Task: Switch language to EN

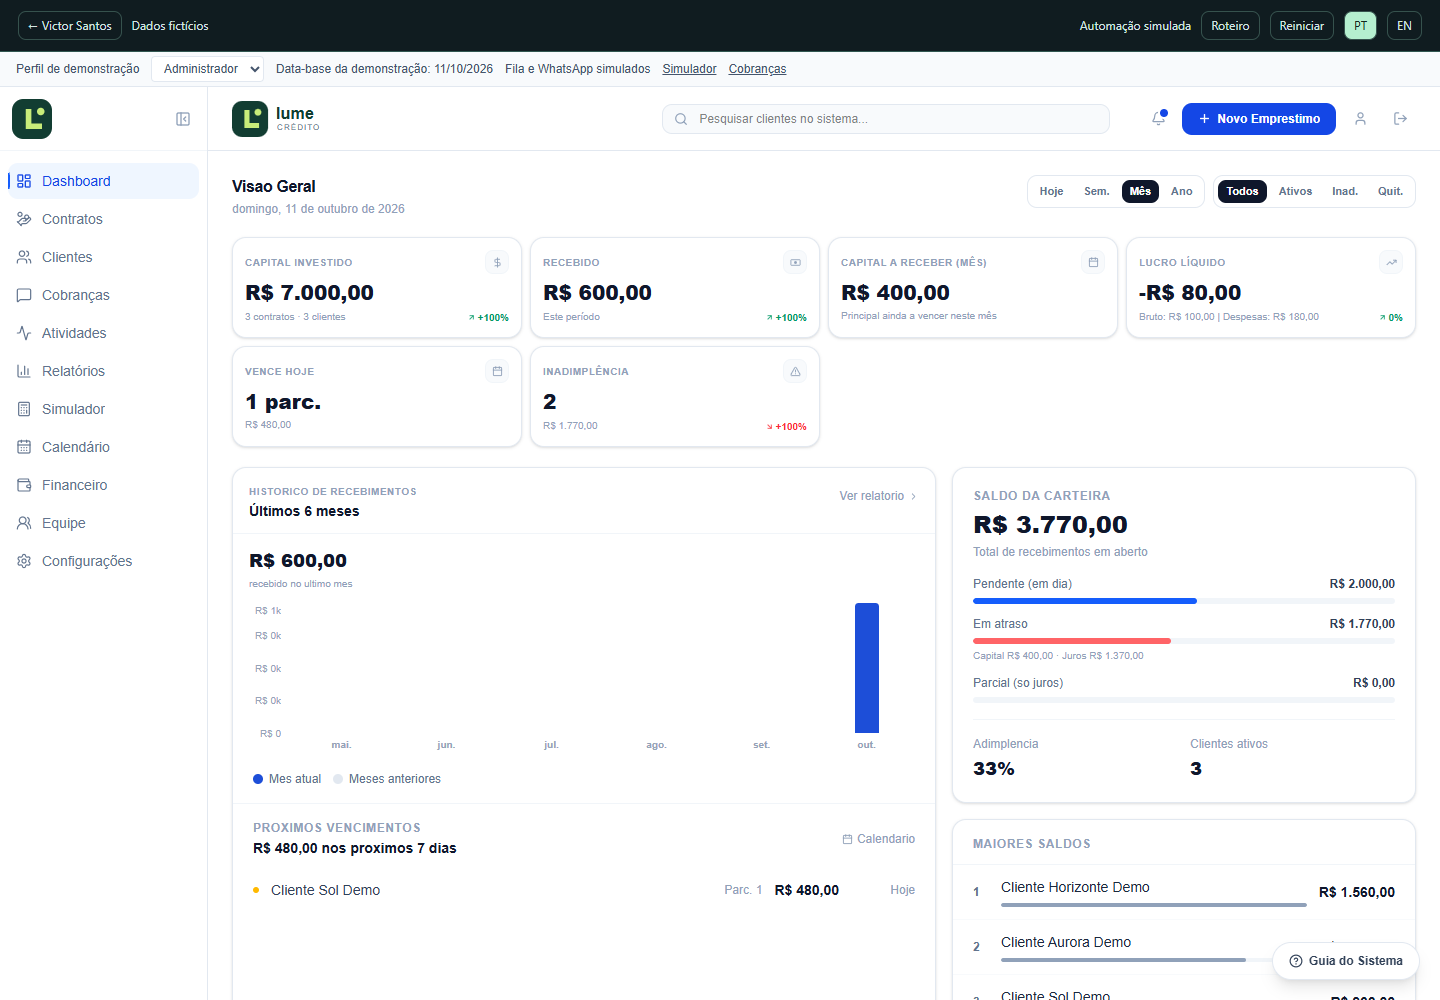Action: [1404, 26]
